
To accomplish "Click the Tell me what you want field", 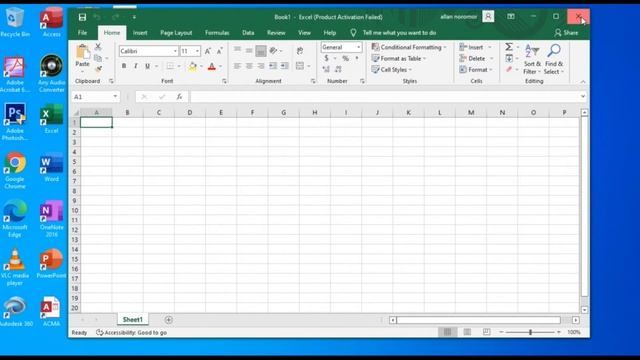I will [399, 33].
